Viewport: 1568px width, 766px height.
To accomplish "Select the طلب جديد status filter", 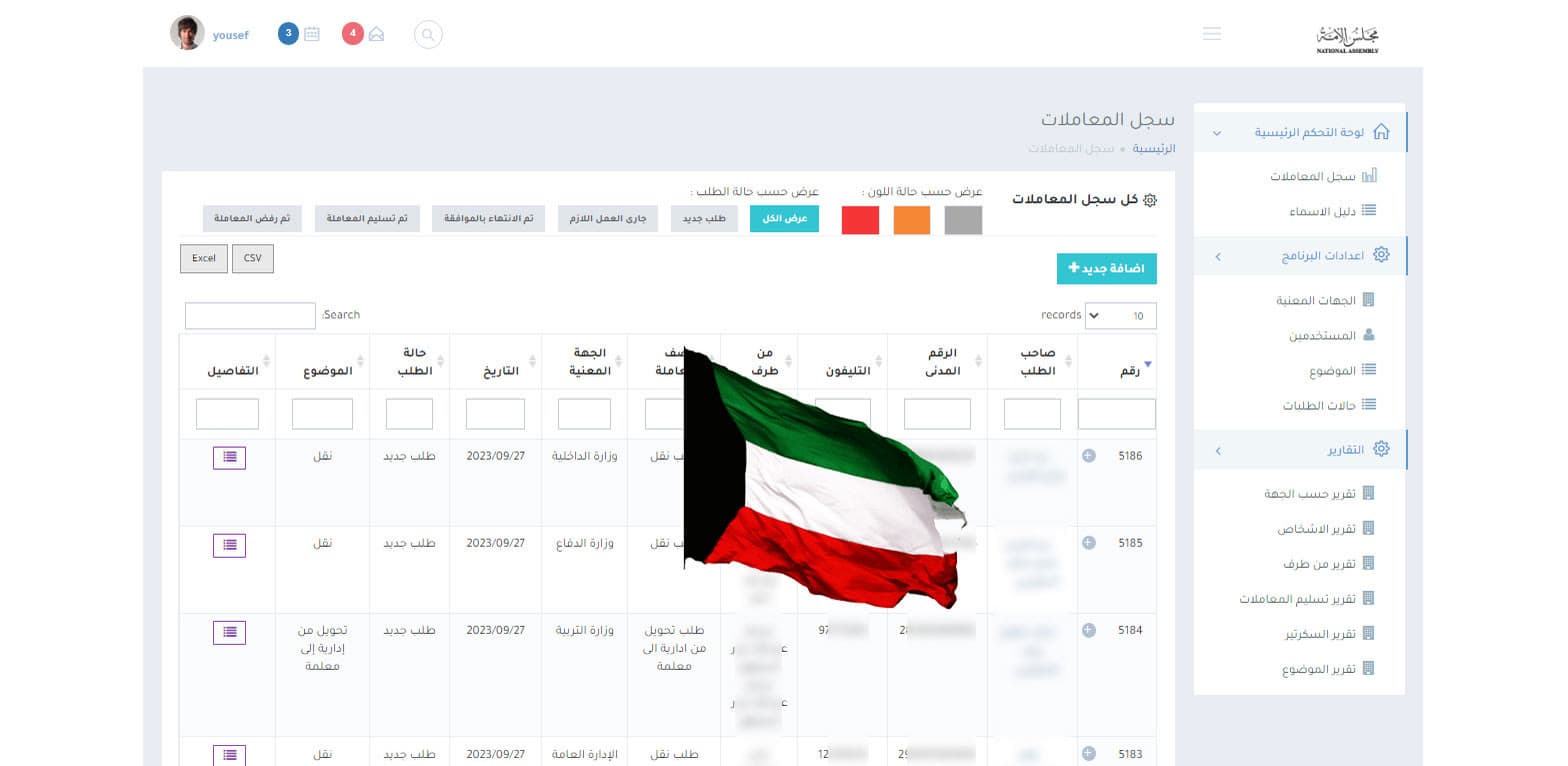I will pyautogui.click(x=704, y=219).
